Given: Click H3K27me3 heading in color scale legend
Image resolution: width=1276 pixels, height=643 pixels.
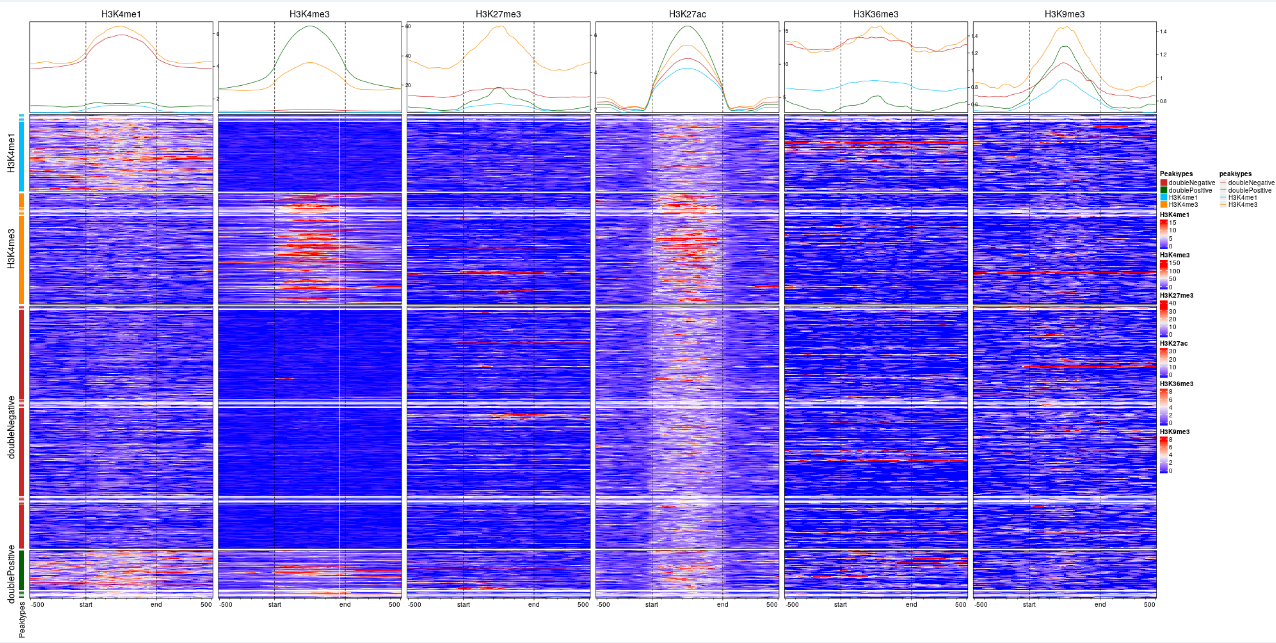Looking at the screenshot, I should (1177, 296).
